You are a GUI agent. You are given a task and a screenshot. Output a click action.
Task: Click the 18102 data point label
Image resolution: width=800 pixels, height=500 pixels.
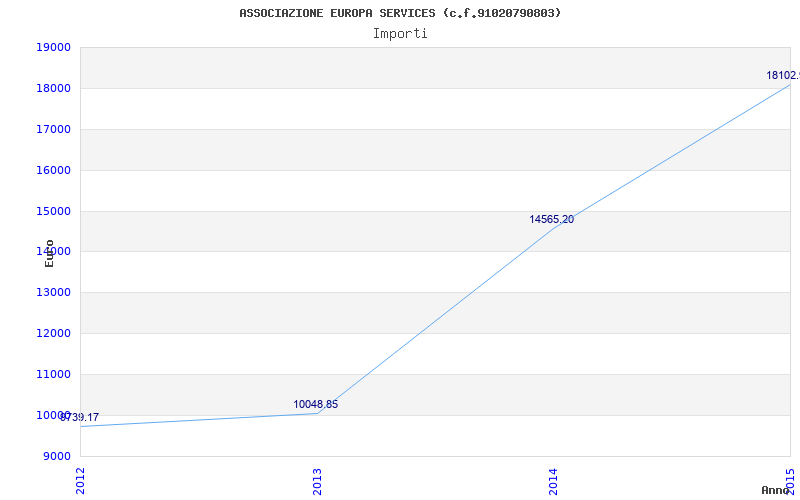click(783, 76)
